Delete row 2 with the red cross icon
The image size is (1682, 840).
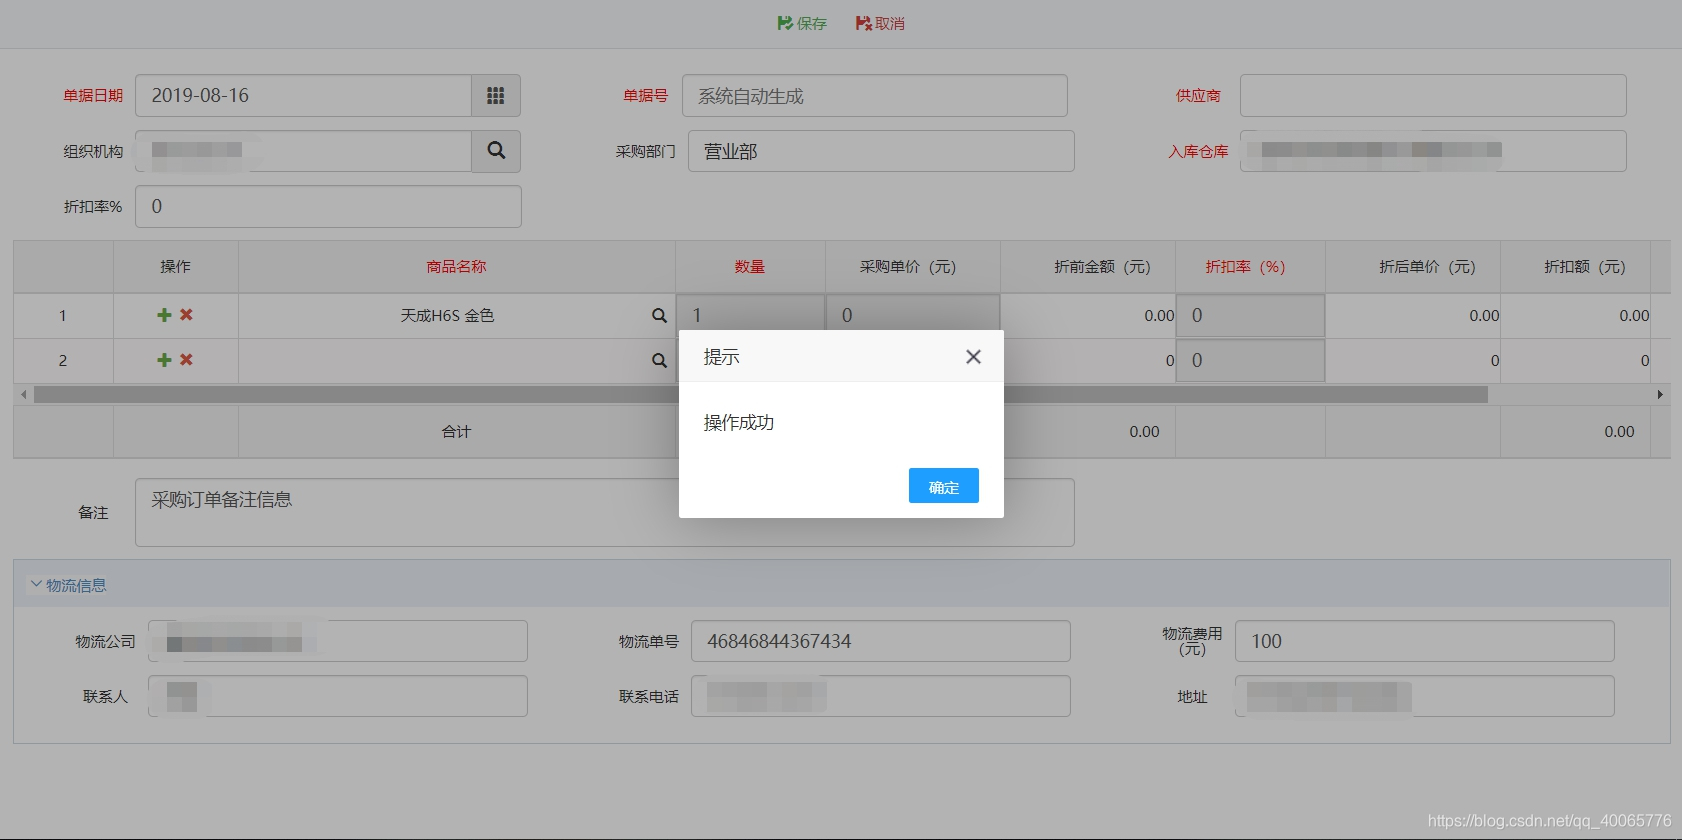[x=186, y=360]
